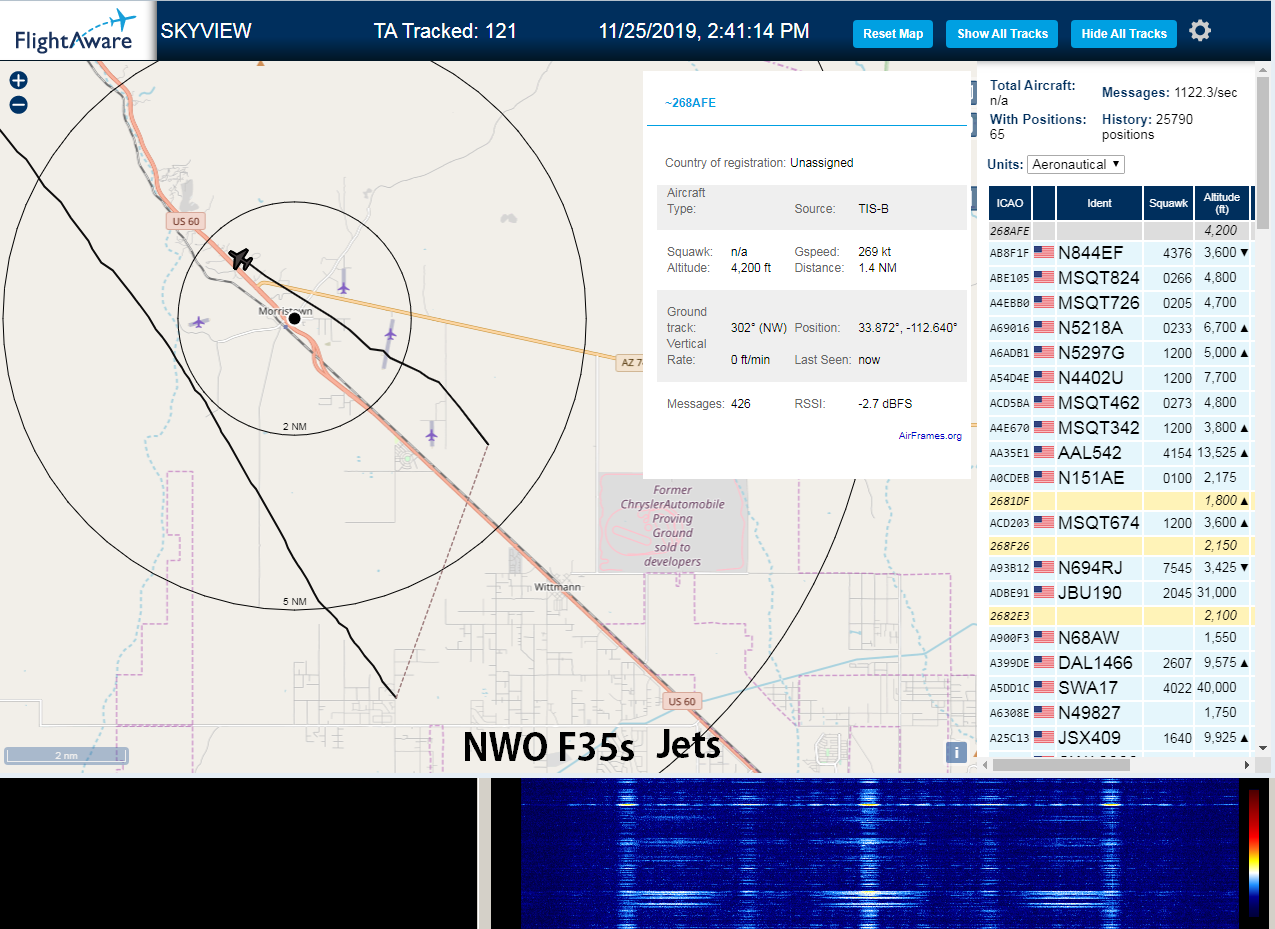
Task: Click the US flag in MSQT726 row
Action: point(1044,303)
